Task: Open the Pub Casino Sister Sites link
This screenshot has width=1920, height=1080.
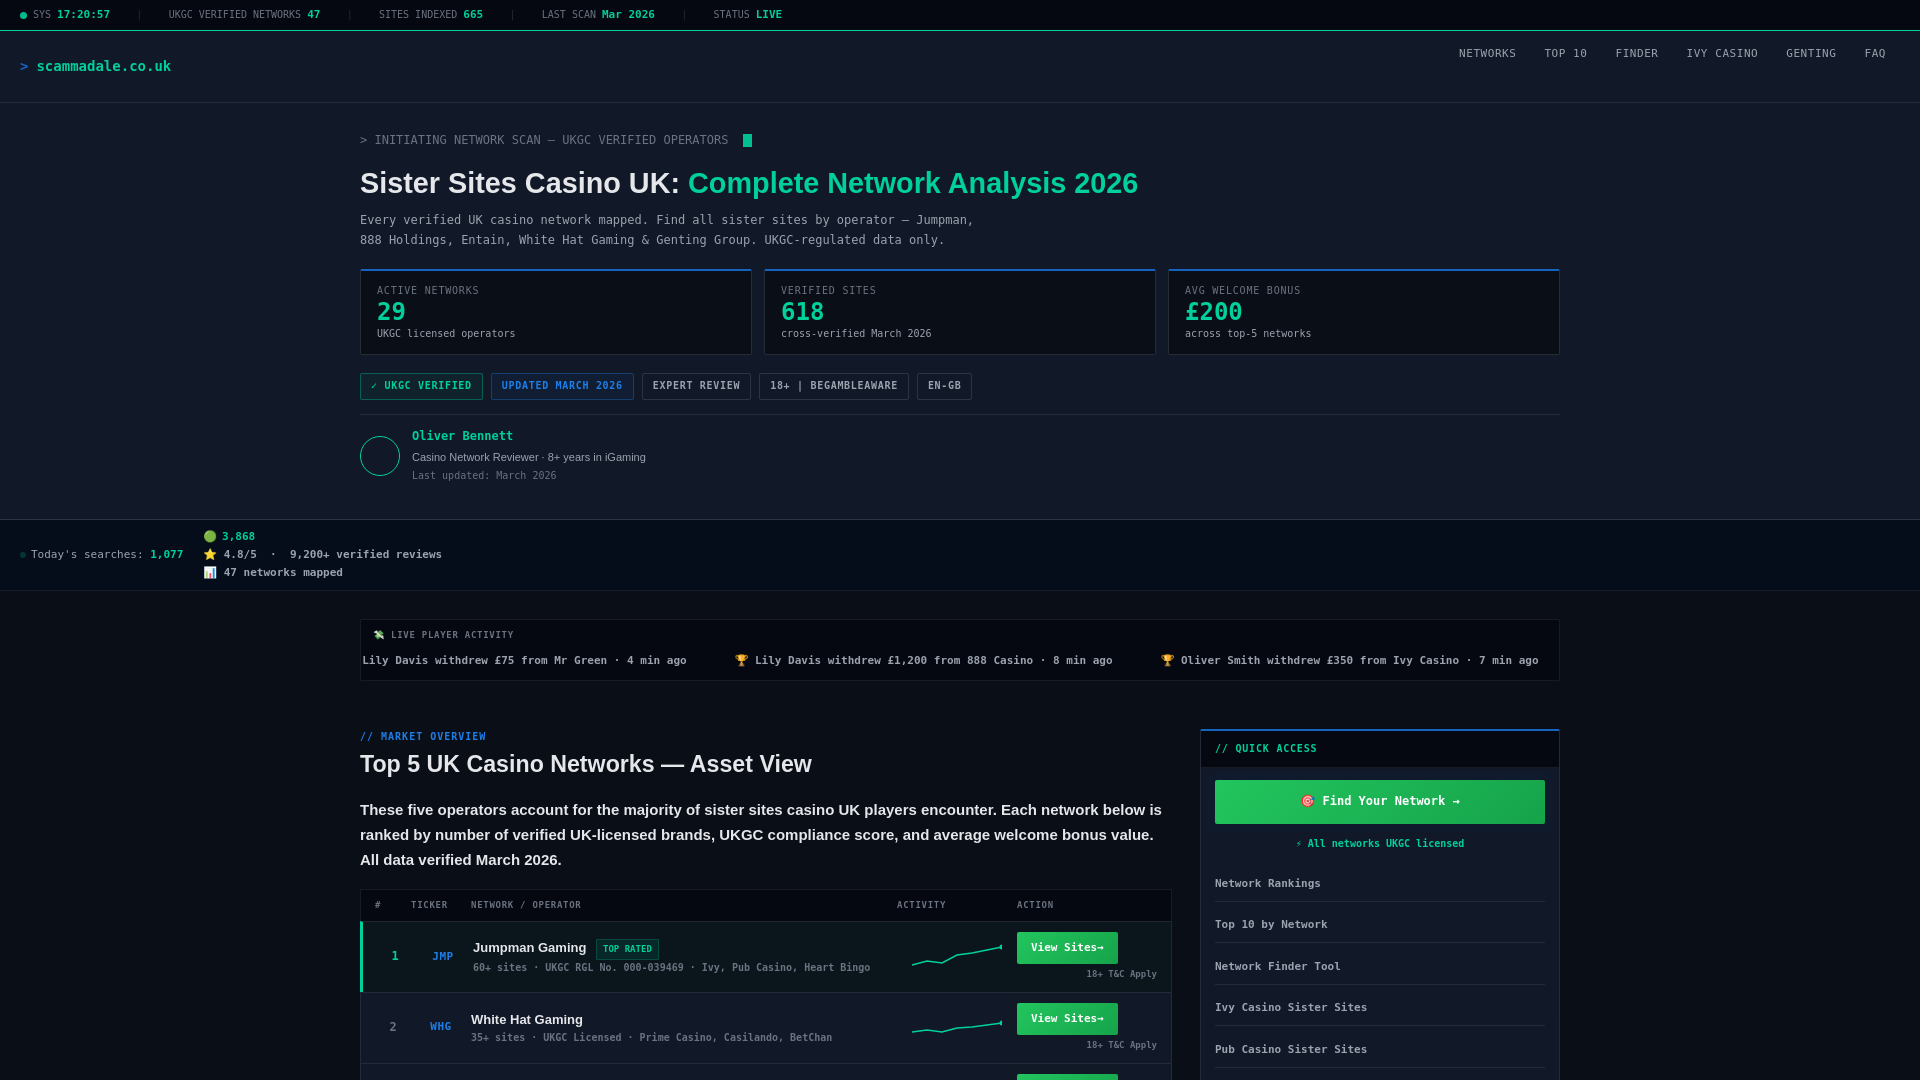Action: coord(1291,1050)
